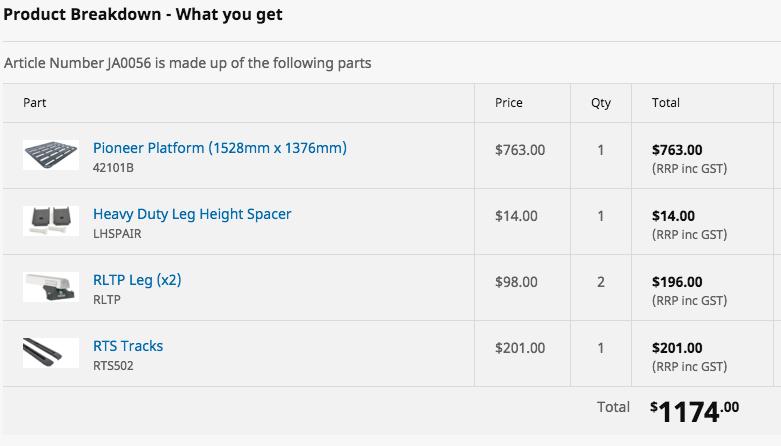Click the quantity 2 for RLTP Leg
Image resolution: width=781 pixels, height=446 pixels.
(x=601, y=282)
